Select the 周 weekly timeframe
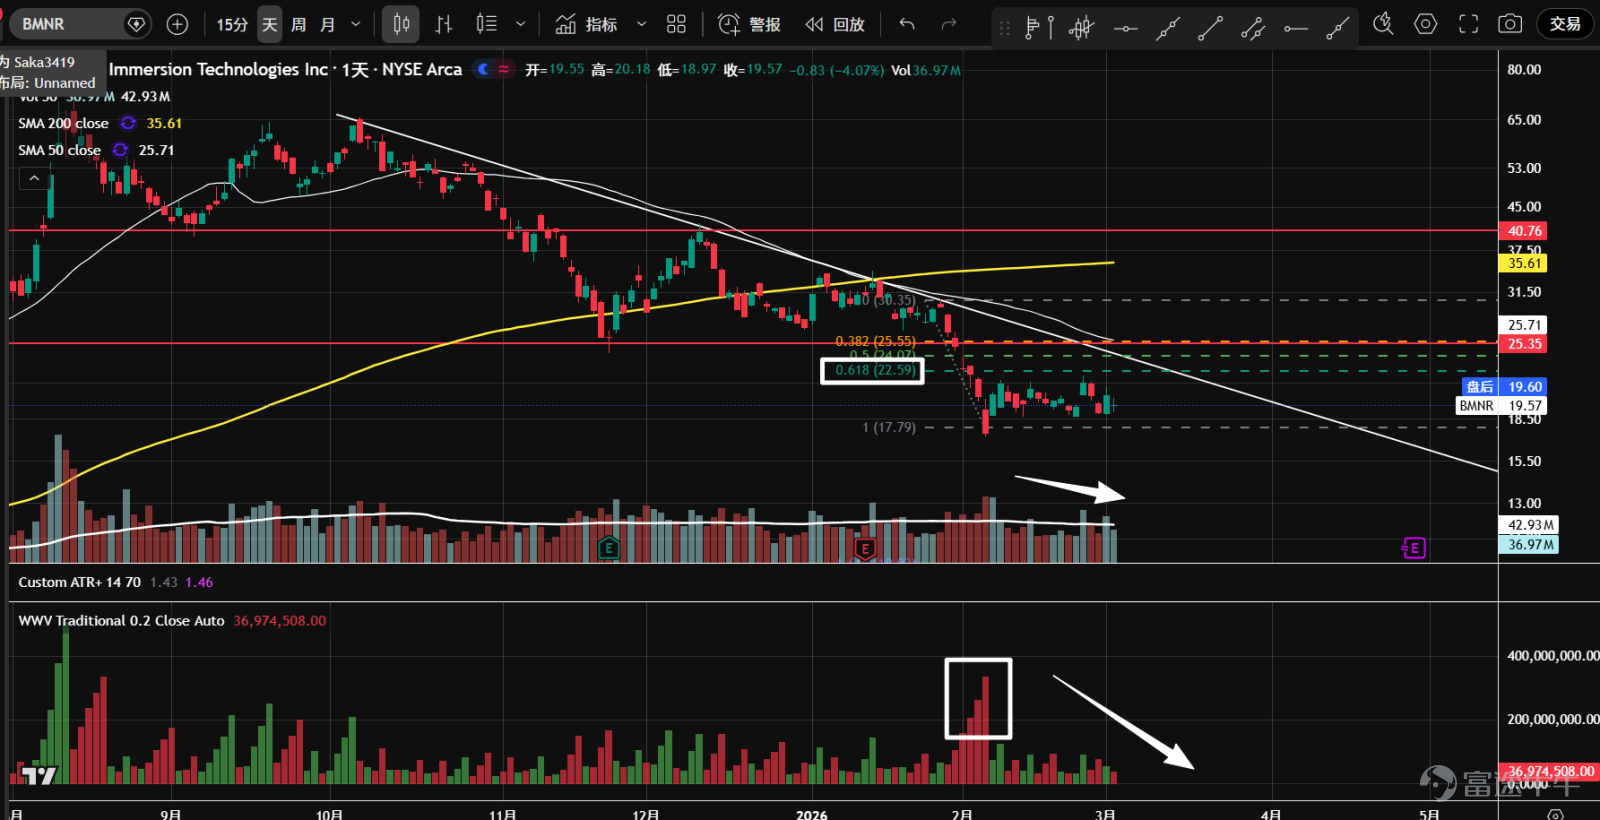This screenshot has height=820, width=1600. (298, 24)
